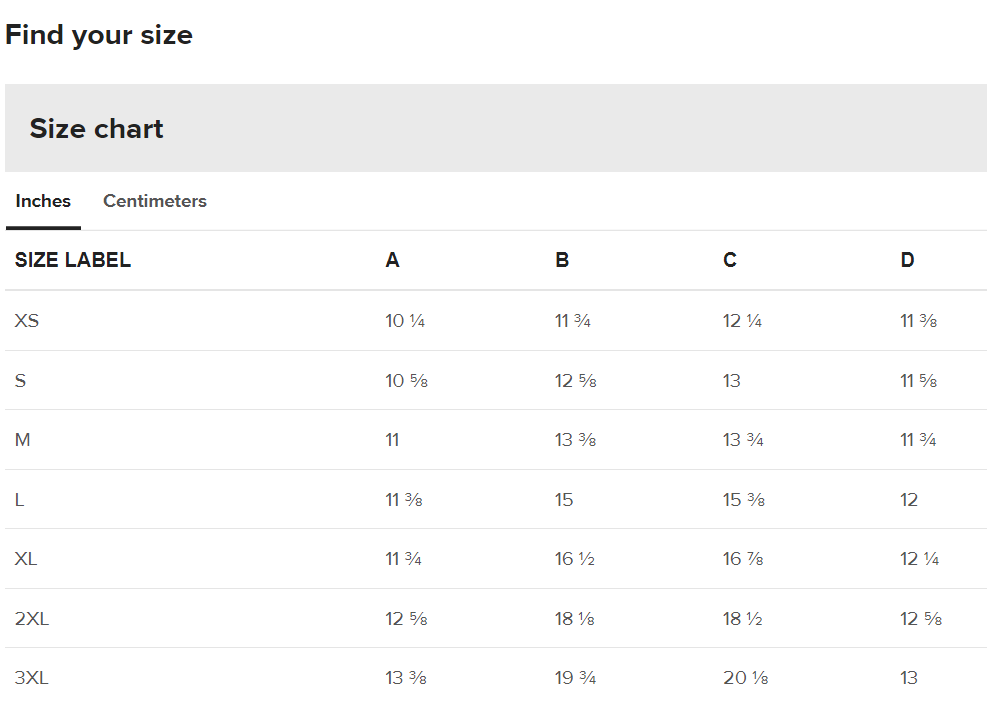Click the SIZE LABEL column header
The width and height of the screenshot is (987, 707).
73,260
